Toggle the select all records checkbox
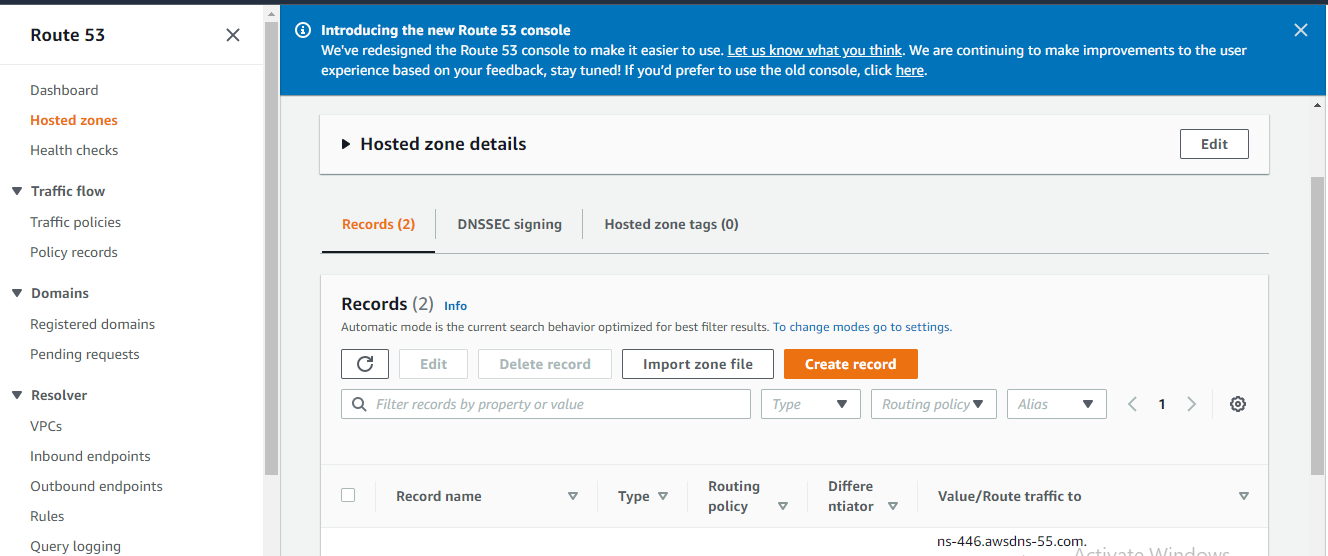1328x556 pixels. pos(348,495)
